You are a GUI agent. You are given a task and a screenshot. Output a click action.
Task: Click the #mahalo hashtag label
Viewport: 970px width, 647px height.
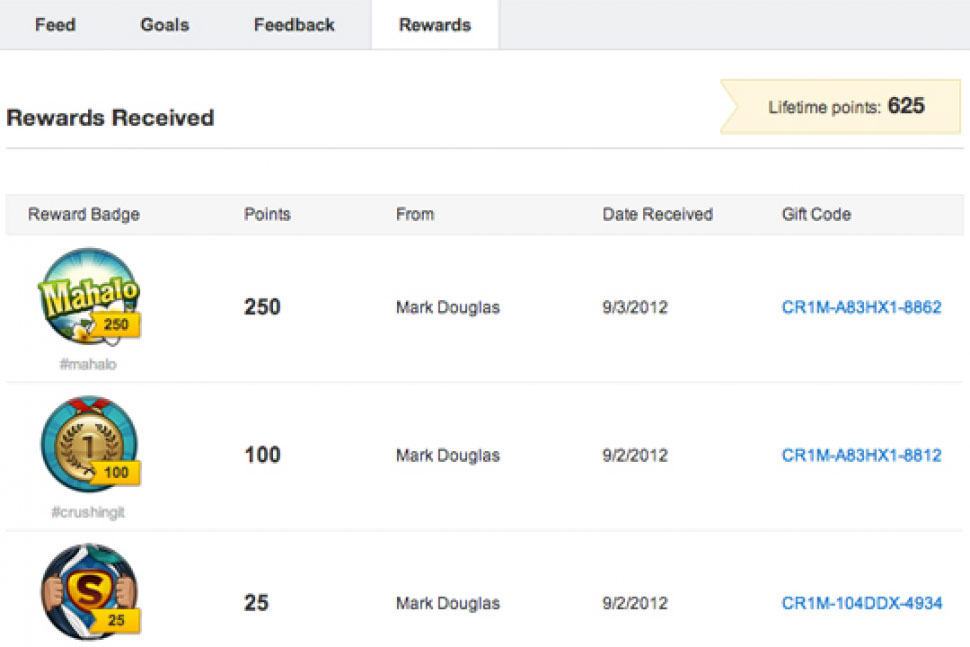(88, 365)
